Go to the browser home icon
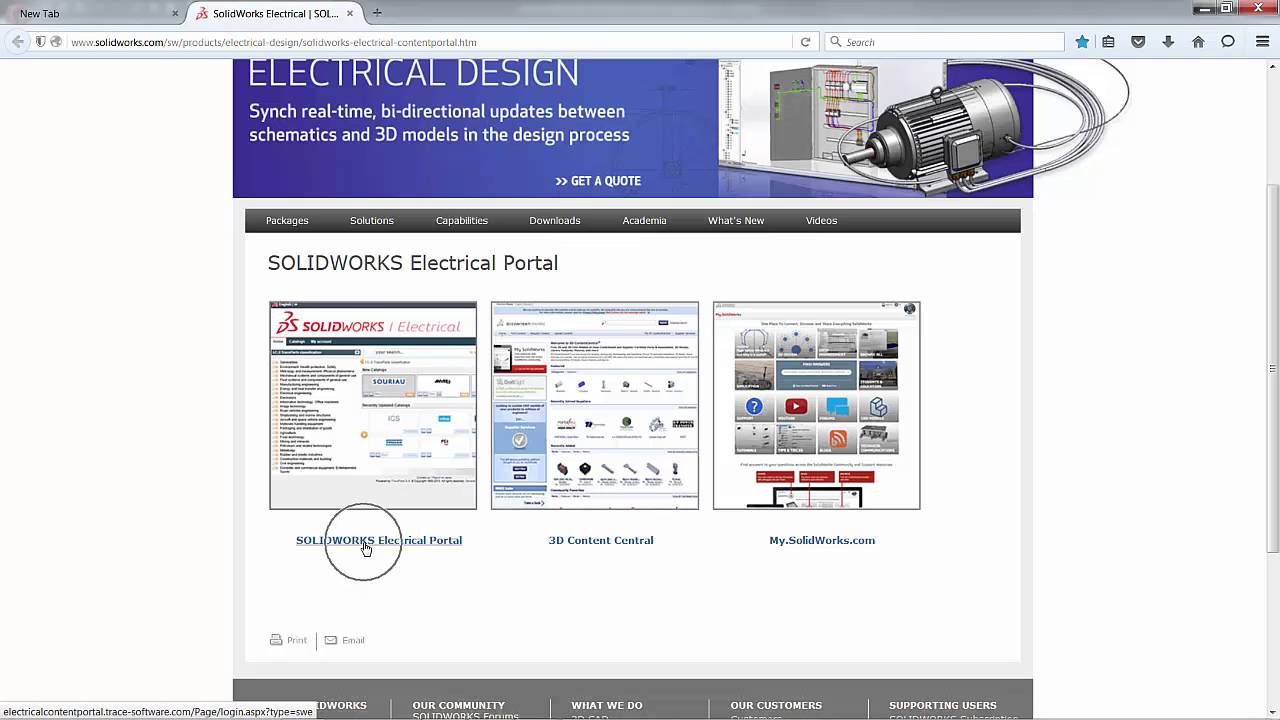This screenshot has width=1280, height=720. click(1198, 42)
